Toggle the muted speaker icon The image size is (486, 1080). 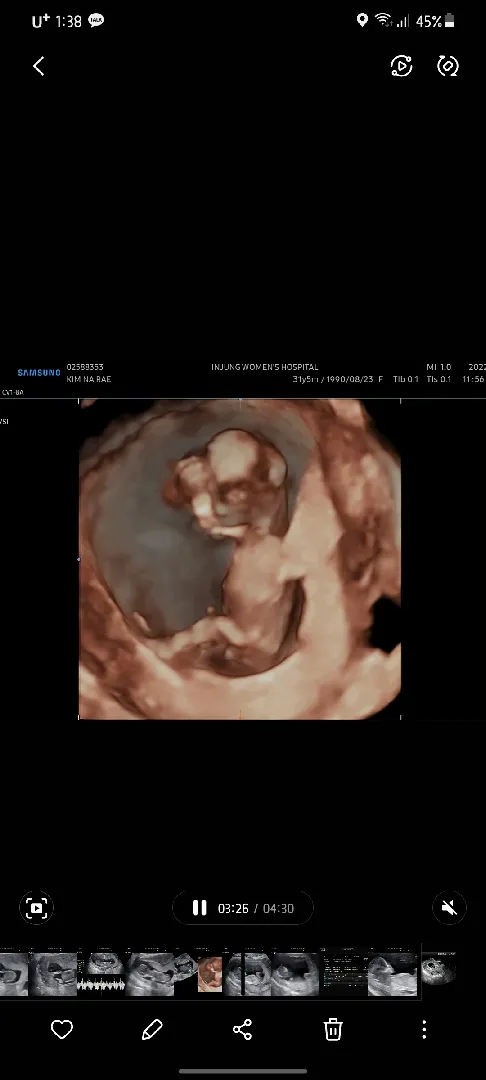coord(450,908)
